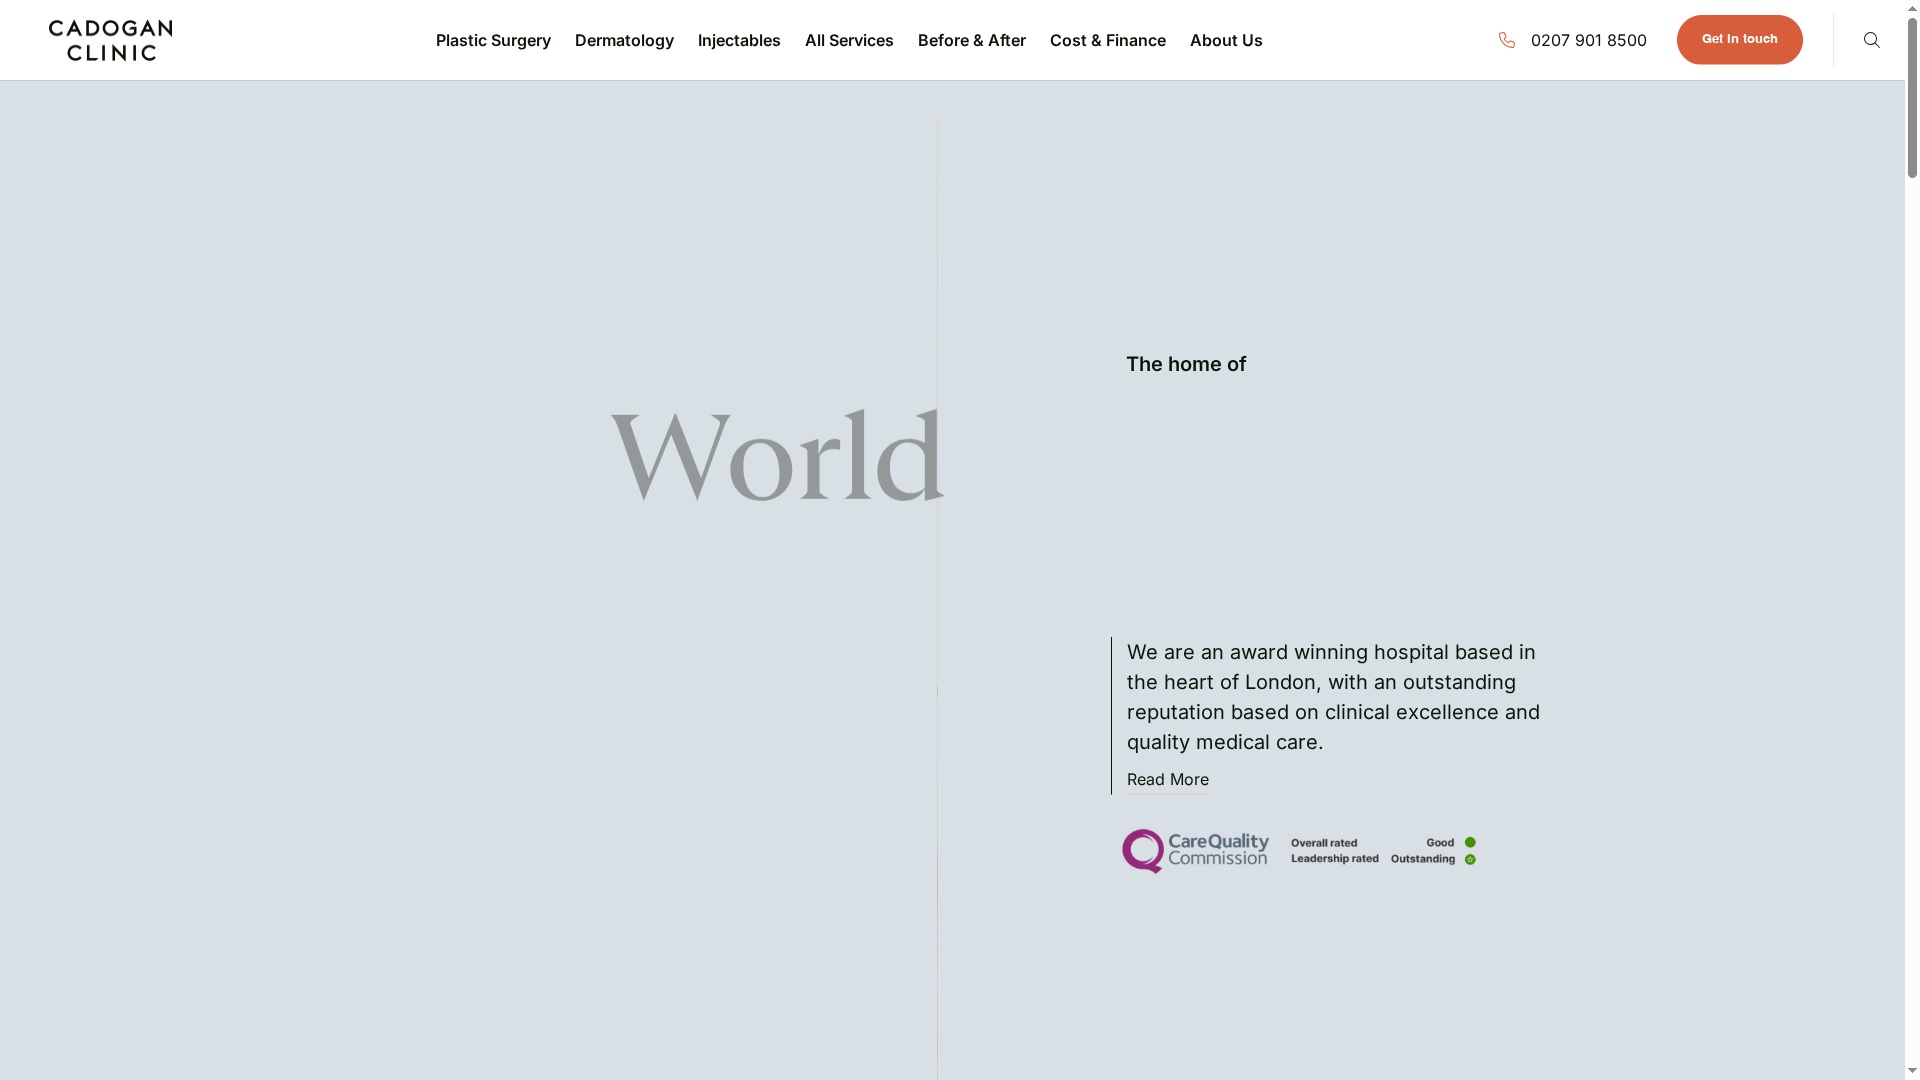Click the Care Quality Commission logo

click(1195, 850)
